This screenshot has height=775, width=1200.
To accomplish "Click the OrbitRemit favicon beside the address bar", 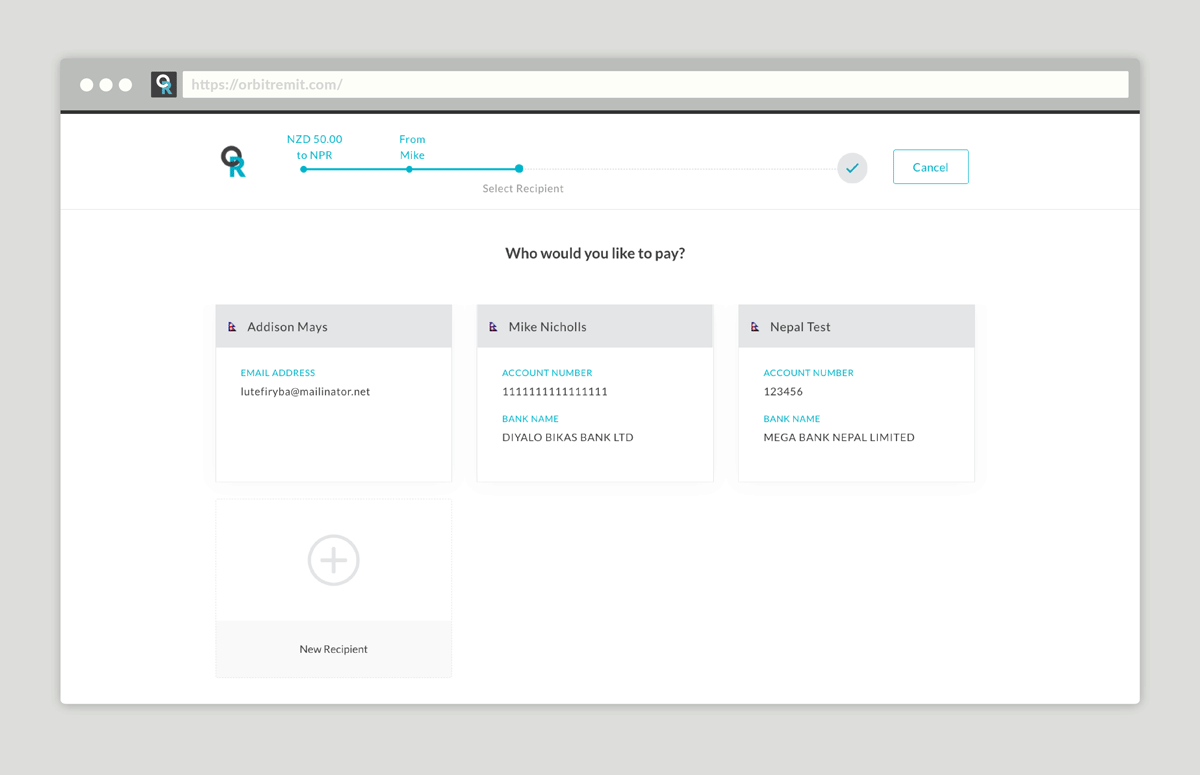I will (x=164, y=85).
